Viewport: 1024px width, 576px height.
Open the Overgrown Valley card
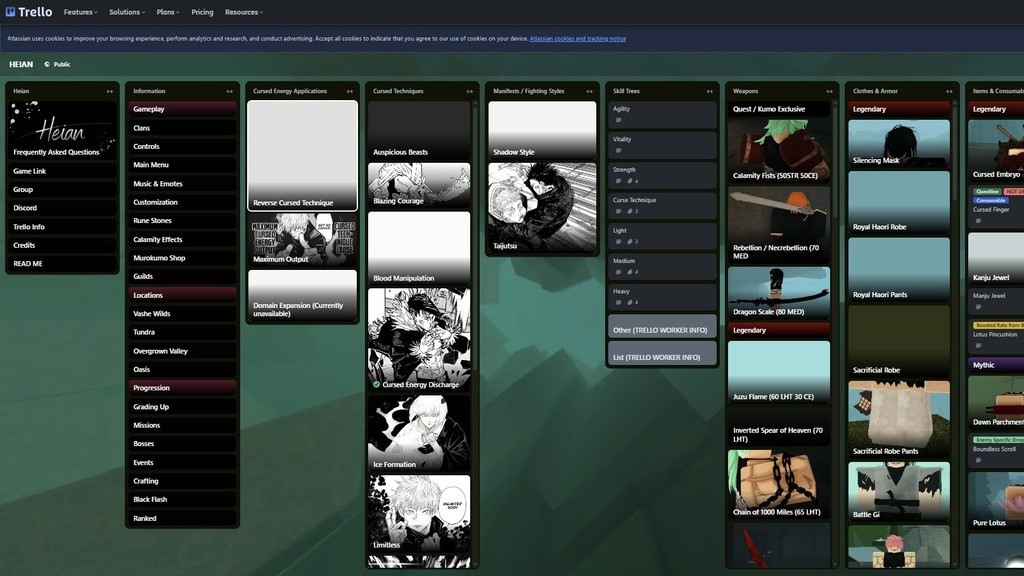(x=182, y=351)
